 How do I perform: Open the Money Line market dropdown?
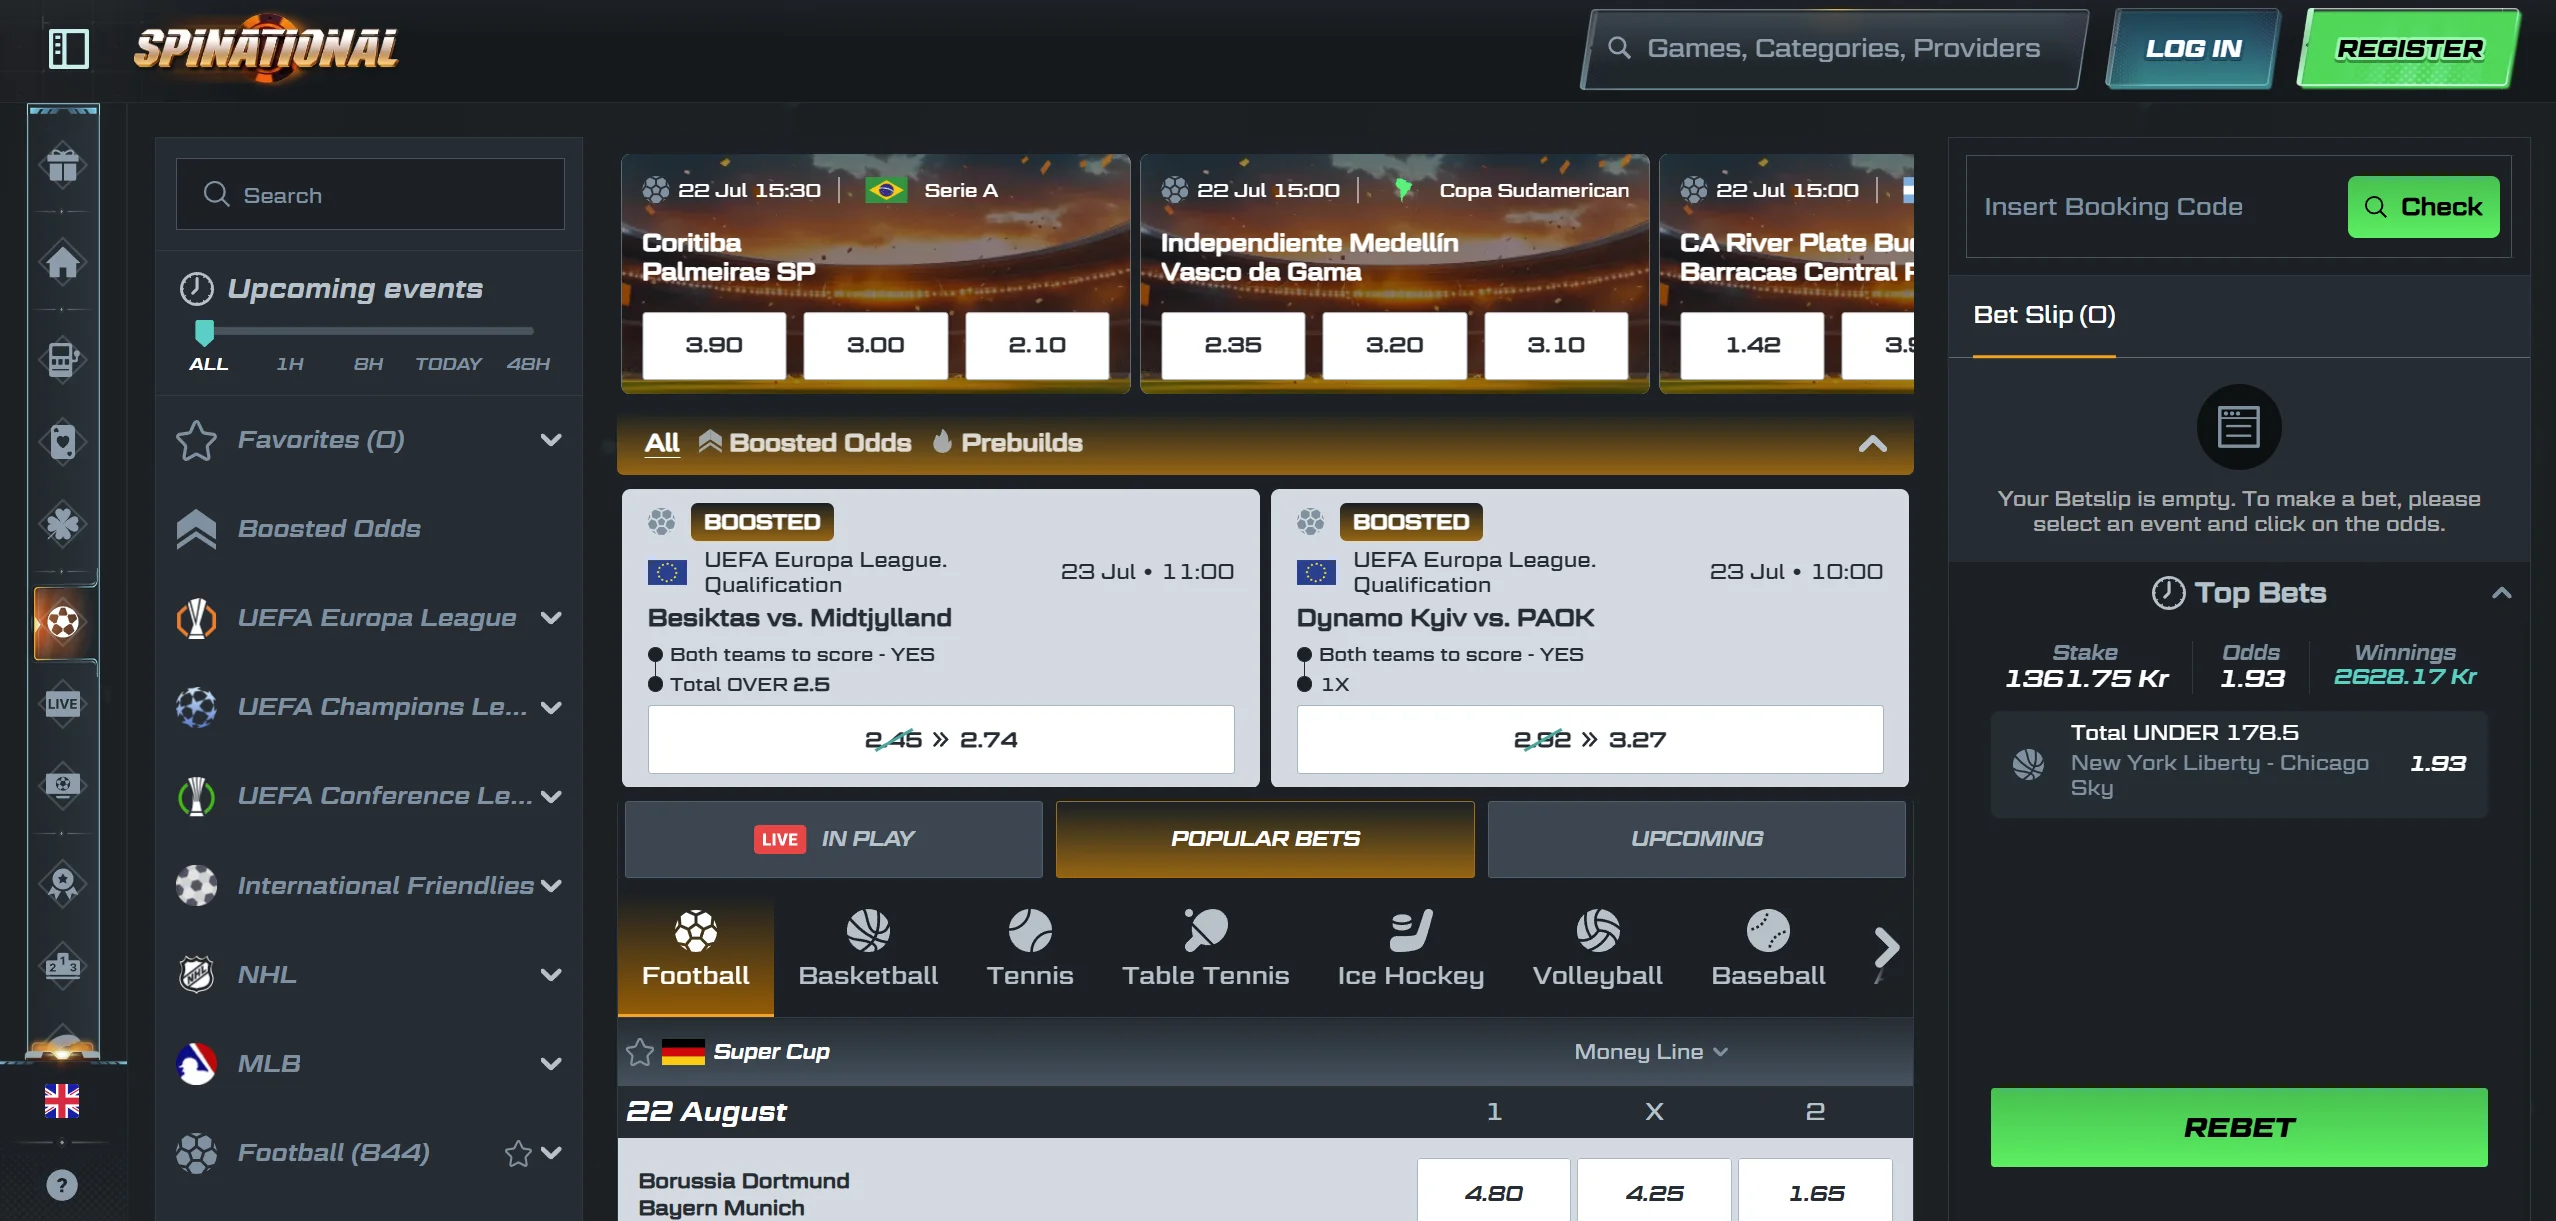1651,1052
